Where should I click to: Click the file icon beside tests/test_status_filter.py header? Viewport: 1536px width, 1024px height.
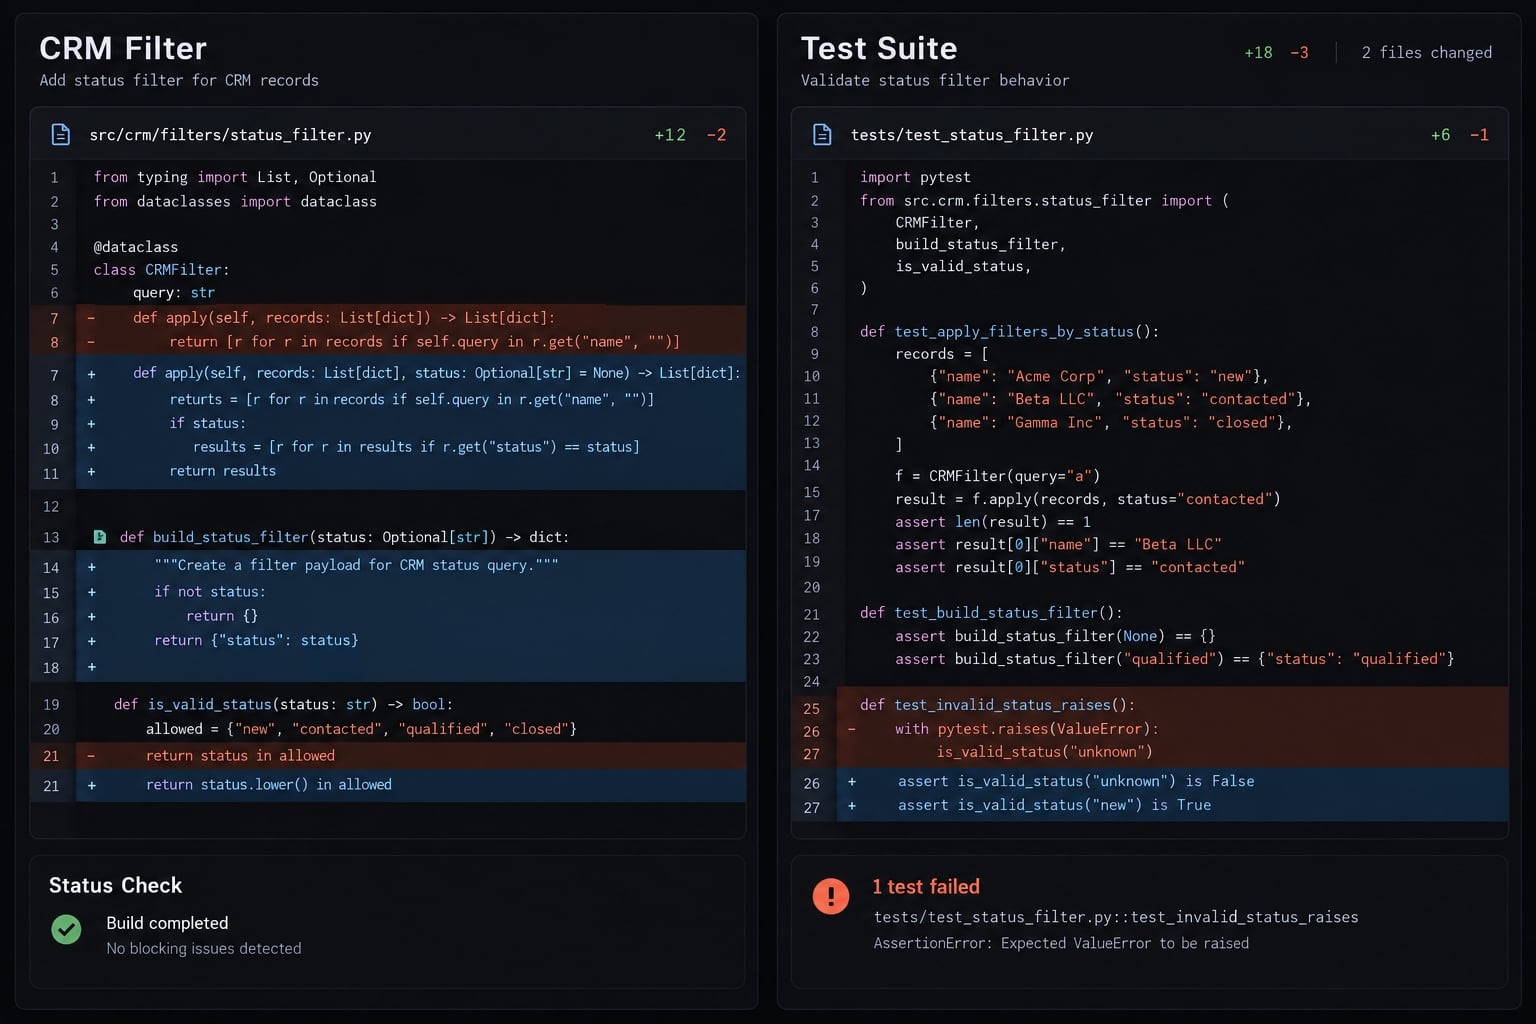pos(822,134)
